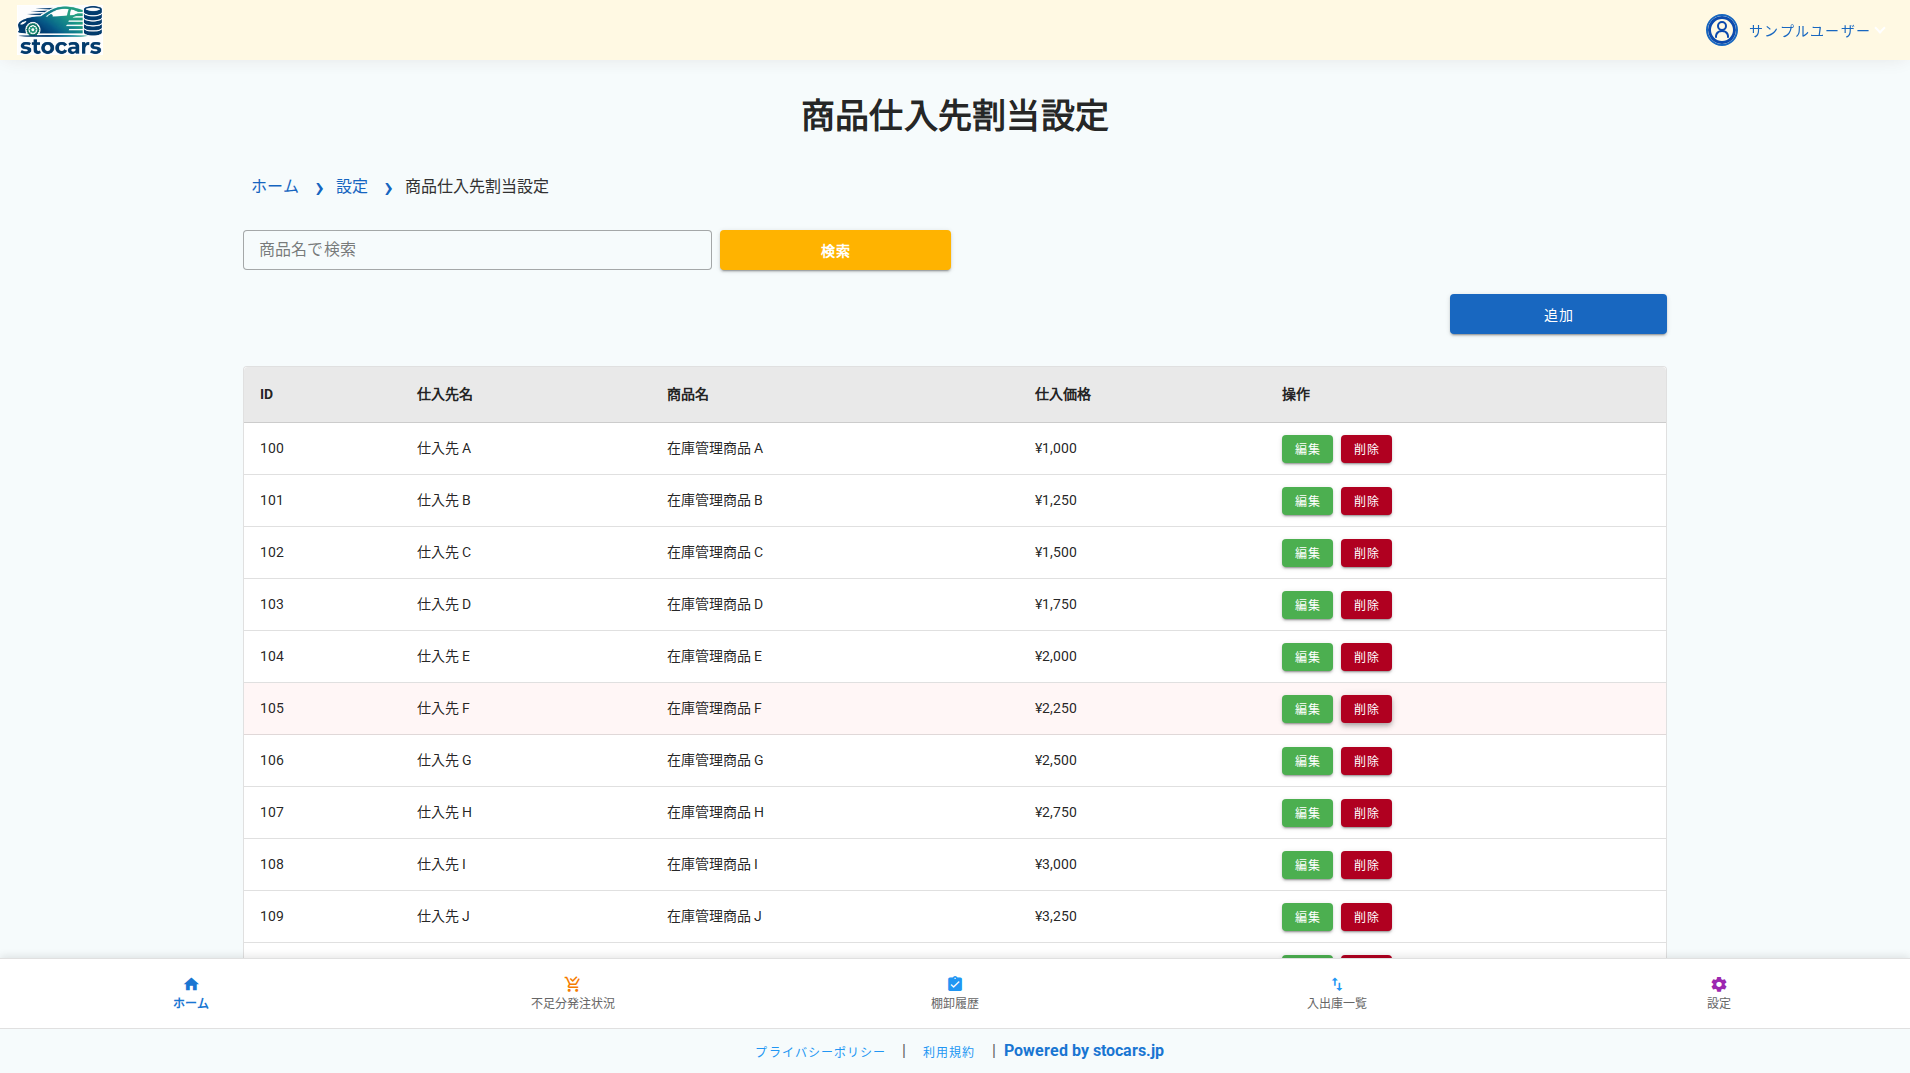The width and height of the screenshot is (1910, 1073).
Task: Edit row 105 仕入先 F
Action: point(1307,709)
